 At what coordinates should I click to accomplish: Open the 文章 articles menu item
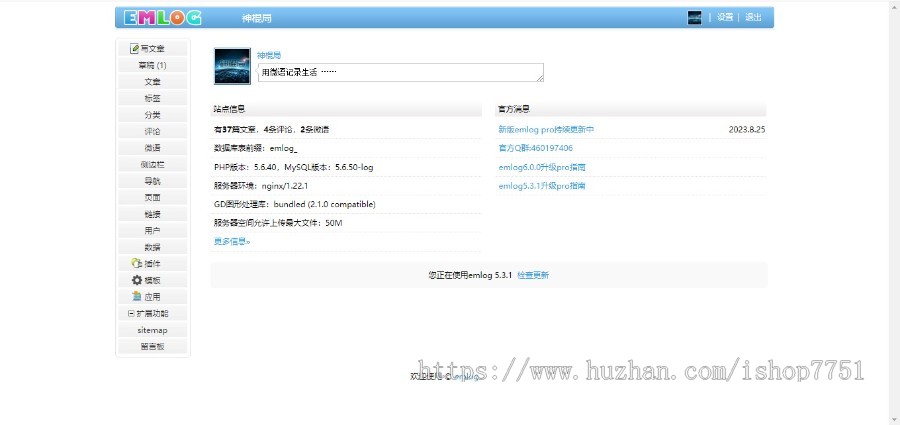coord(153,82)
